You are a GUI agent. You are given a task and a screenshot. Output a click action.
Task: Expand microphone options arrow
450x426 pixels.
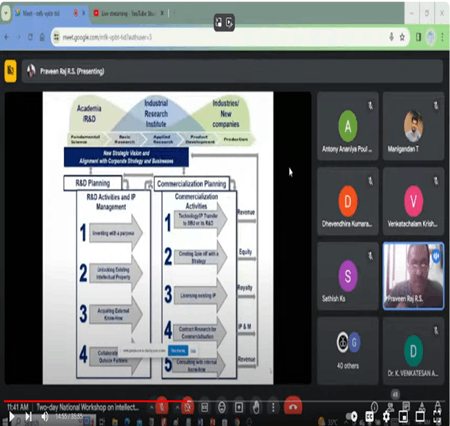[151, 407]
